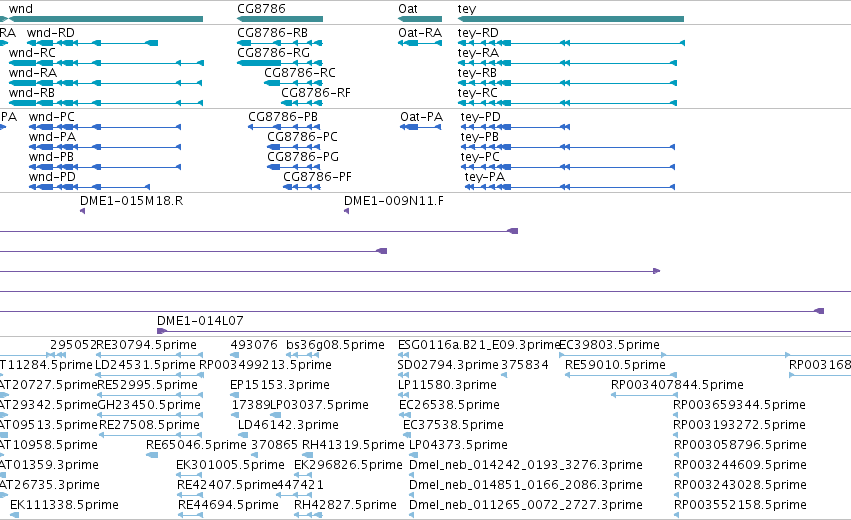Select the Oat gene label
The width and height of the screenshot is (851, 520).
tap(408, 9)
